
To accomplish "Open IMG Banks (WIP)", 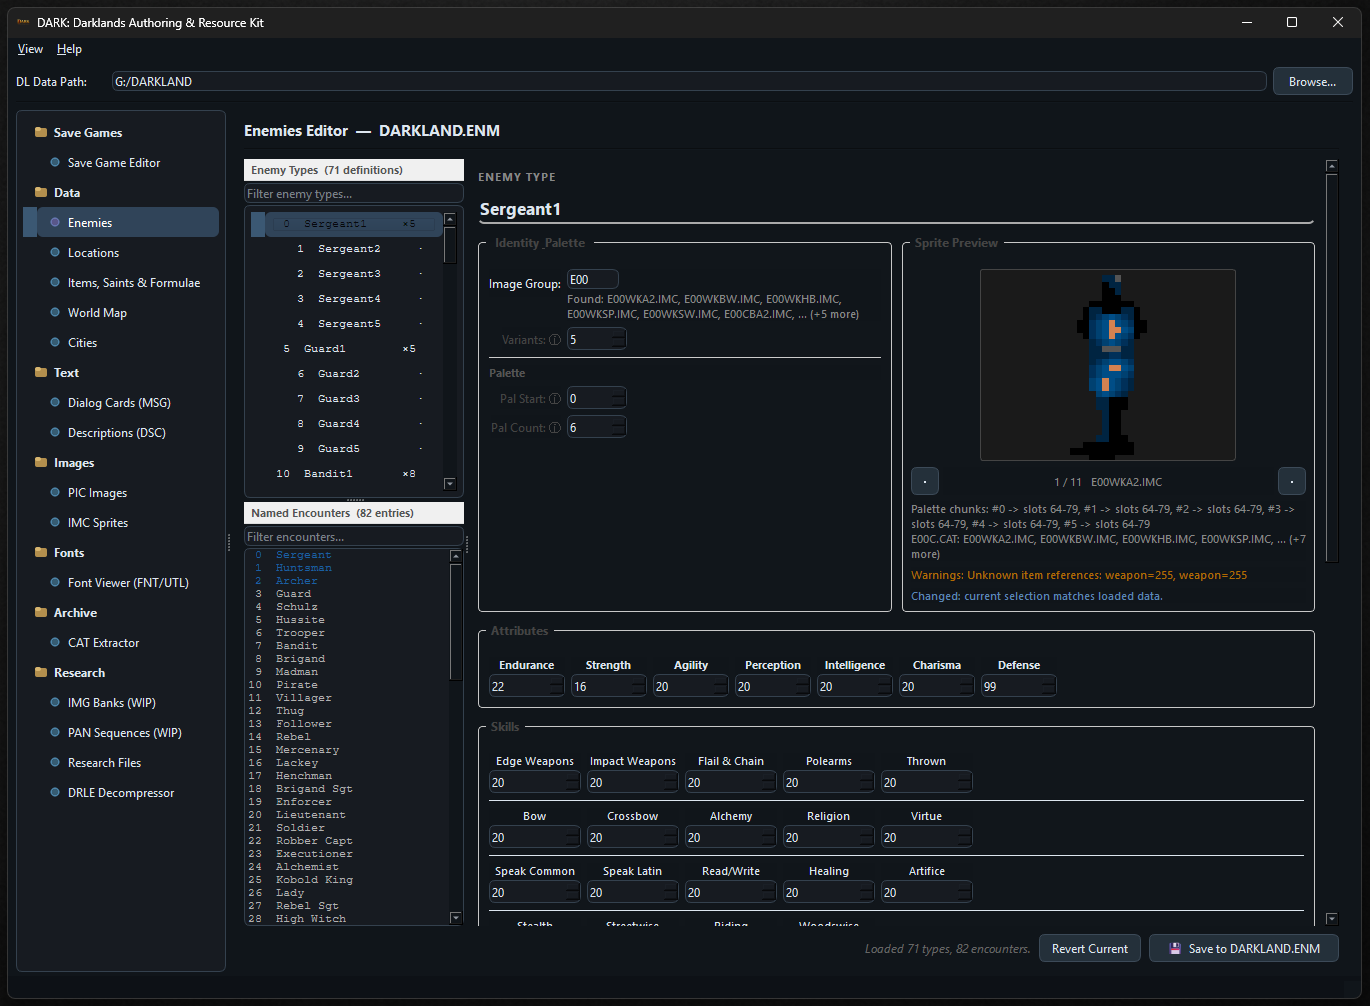I will coord(111,703).
